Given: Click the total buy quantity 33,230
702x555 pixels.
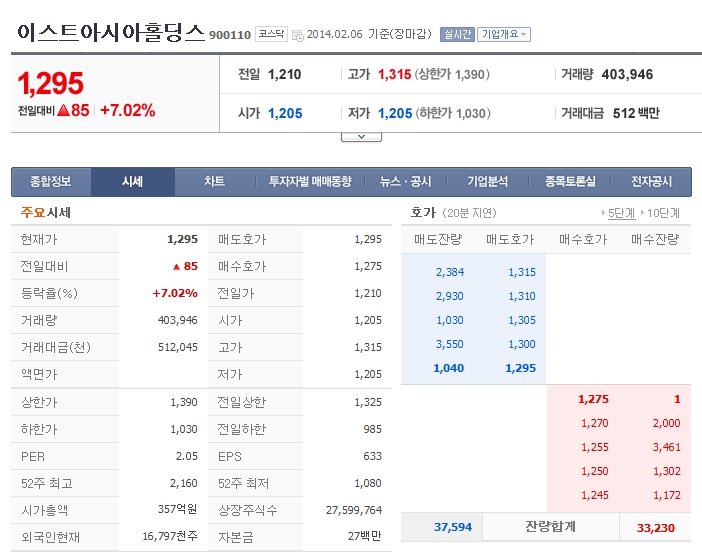Looking at the screenshot, I should [655, 528].
